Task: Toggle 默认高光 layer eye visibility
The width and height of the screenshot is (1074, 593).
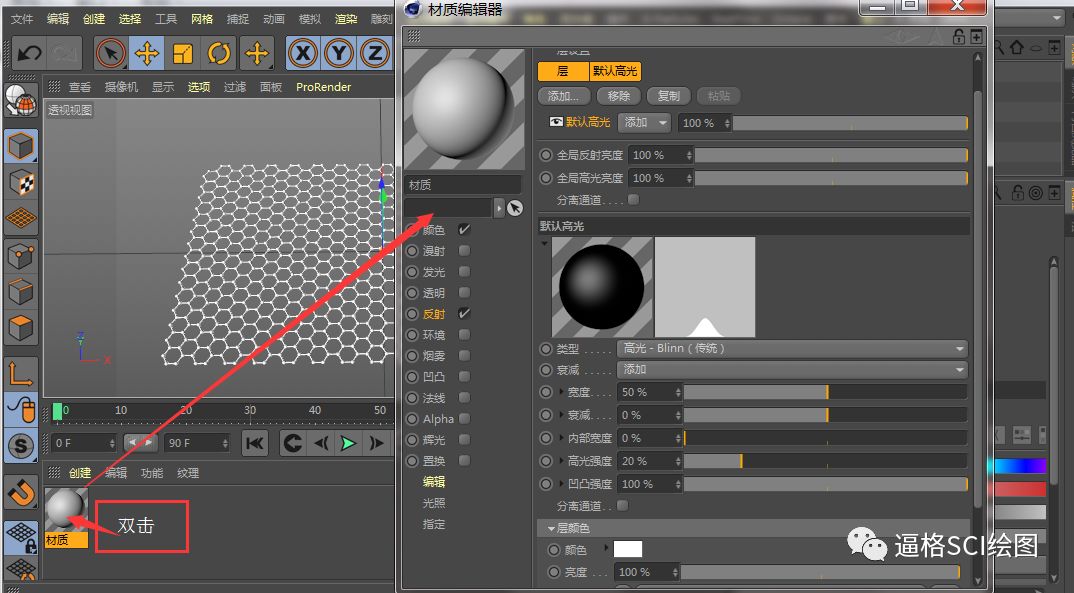Action: pyautogui.click(x=555, y=122)
